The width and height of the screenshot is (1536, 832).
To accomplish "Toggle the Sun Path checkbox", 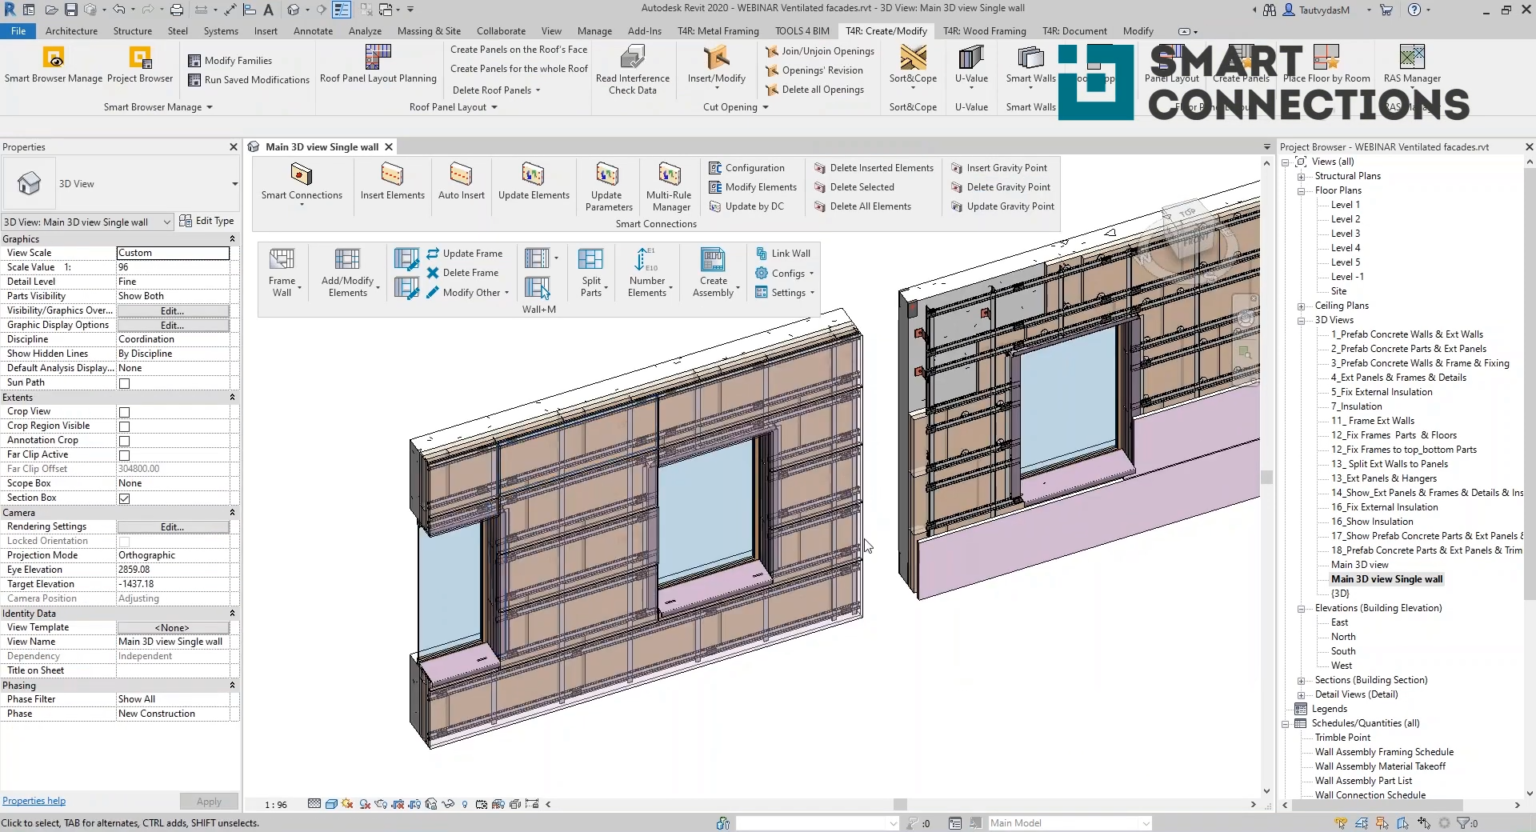I will pyautogui.click(x=124, y=383).
